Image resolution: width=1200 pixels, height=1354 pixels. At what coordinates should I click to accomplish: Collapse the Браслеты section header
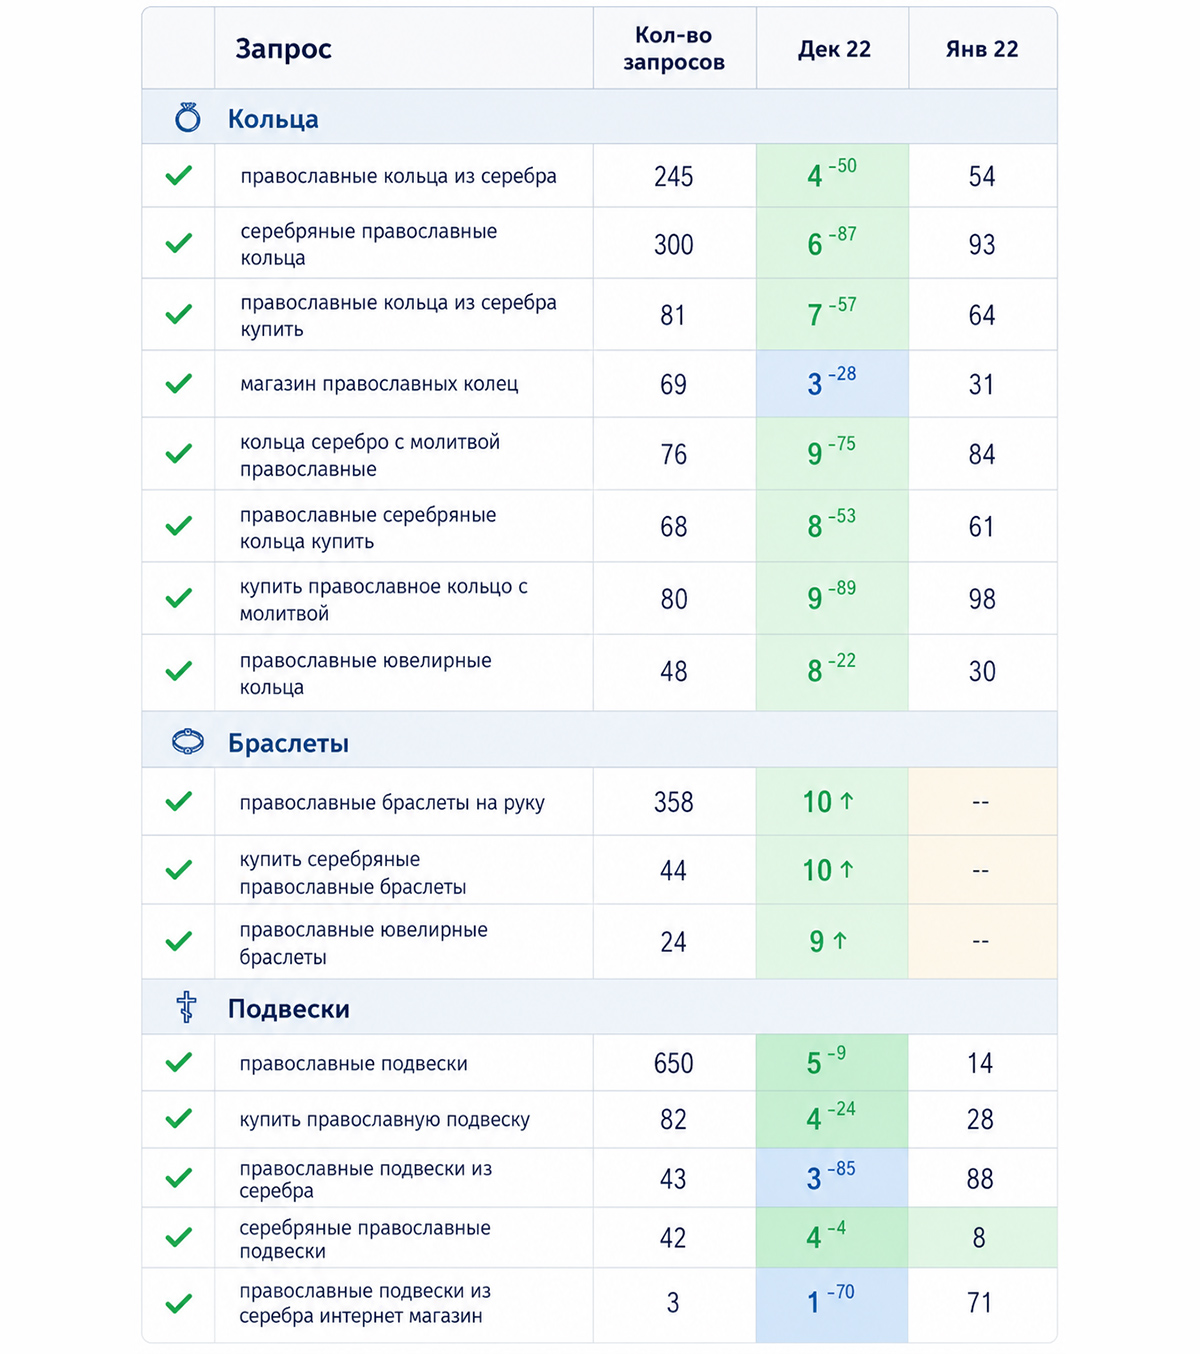pyautogui.click(x=599, y=741)
